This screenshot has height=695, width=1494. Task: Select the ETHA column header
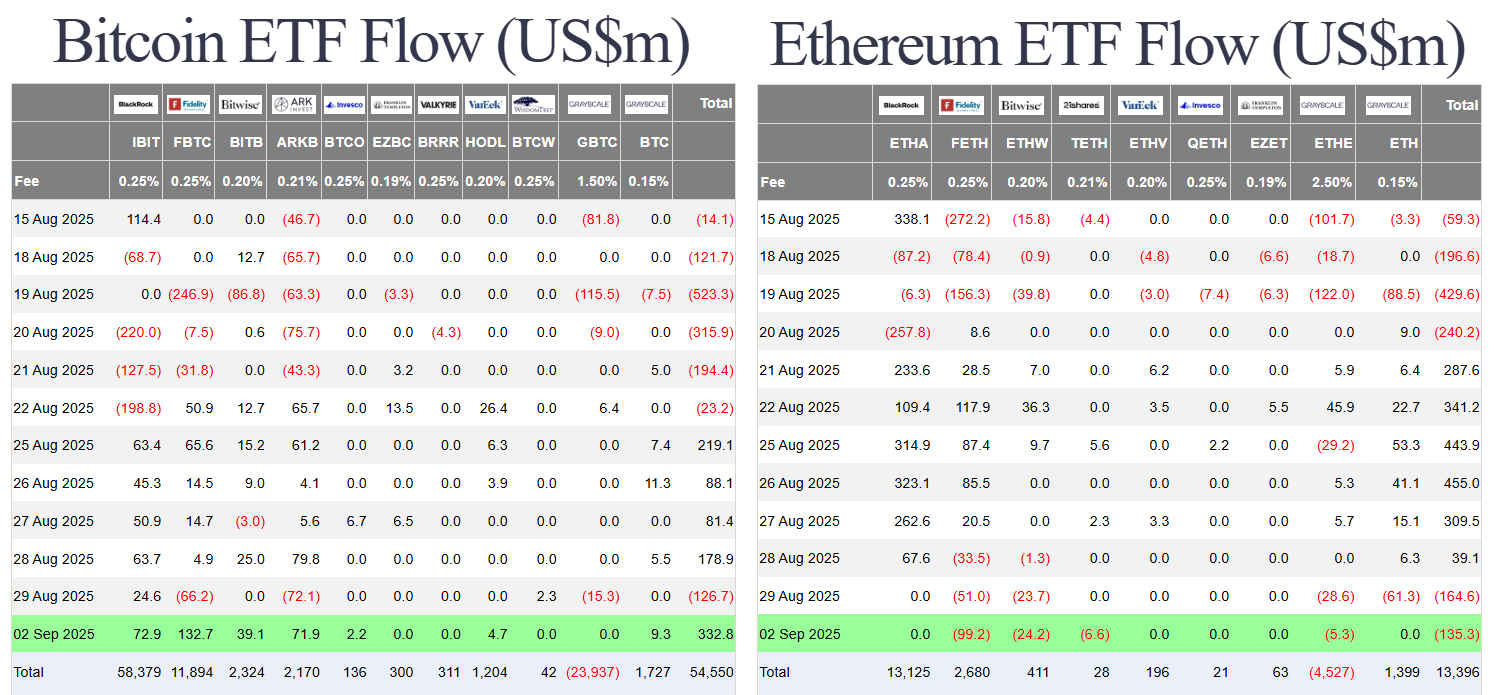909,143
